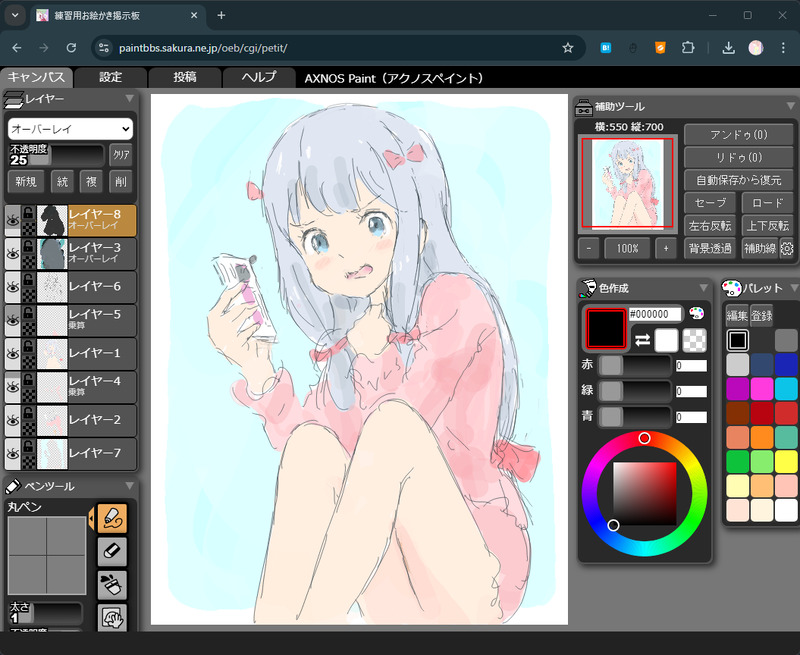Toggle visibility of レイヤー1
Screen dimensions: 800x655
click(13, 354)
